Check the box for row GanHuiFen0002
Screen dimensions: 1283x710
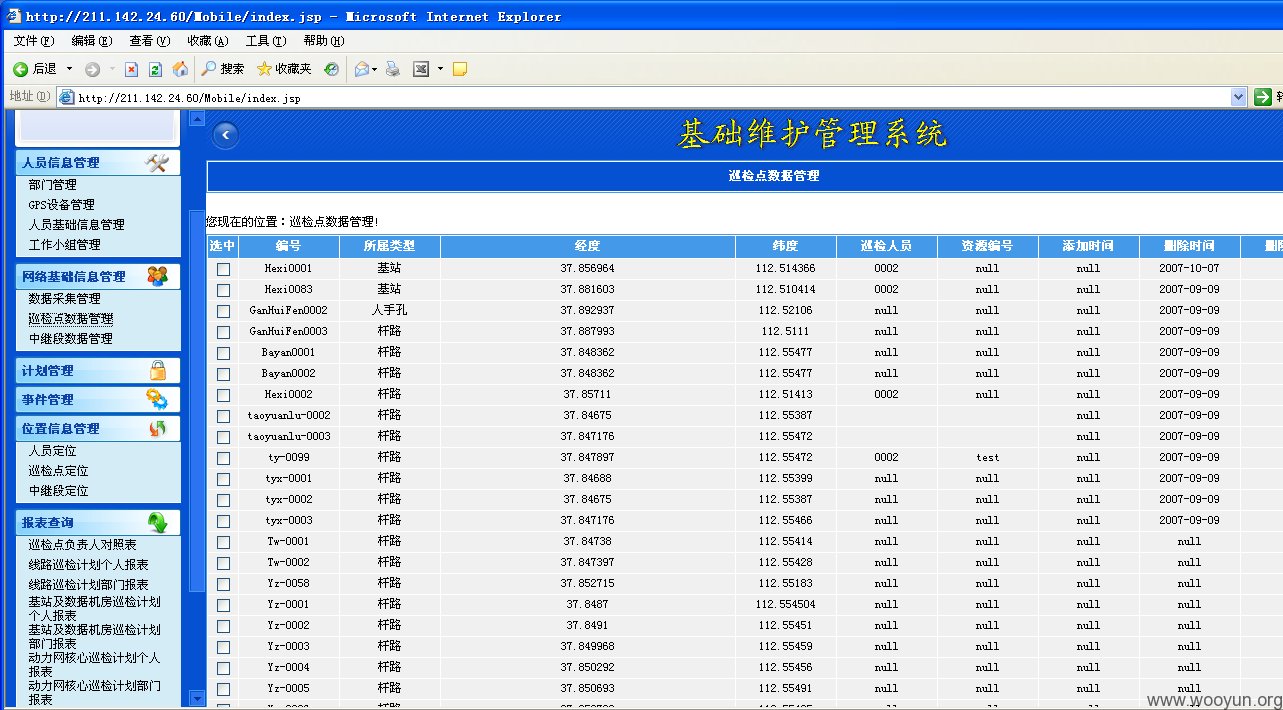pyautogui.click(x=223, y=311)
